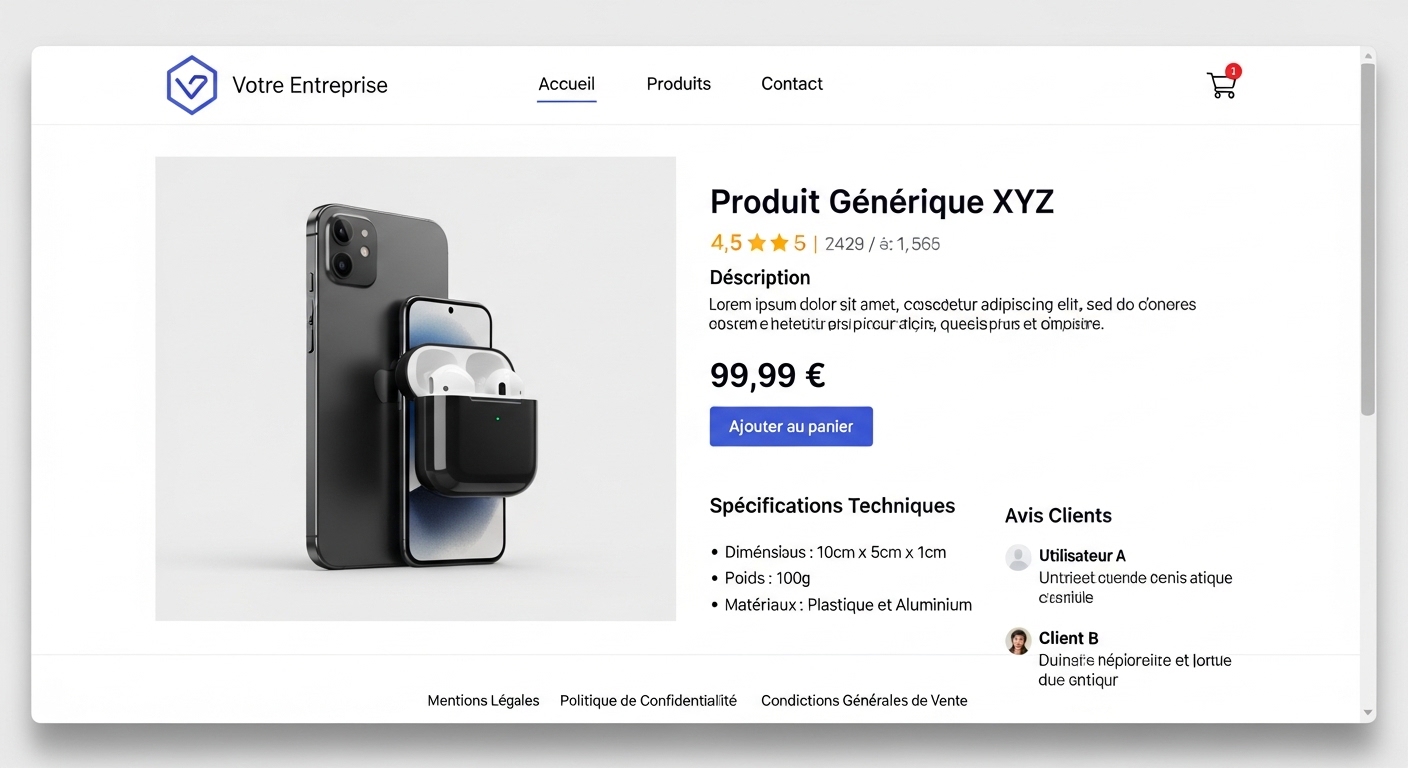Click the second gold rating star

tap(779, 243)
